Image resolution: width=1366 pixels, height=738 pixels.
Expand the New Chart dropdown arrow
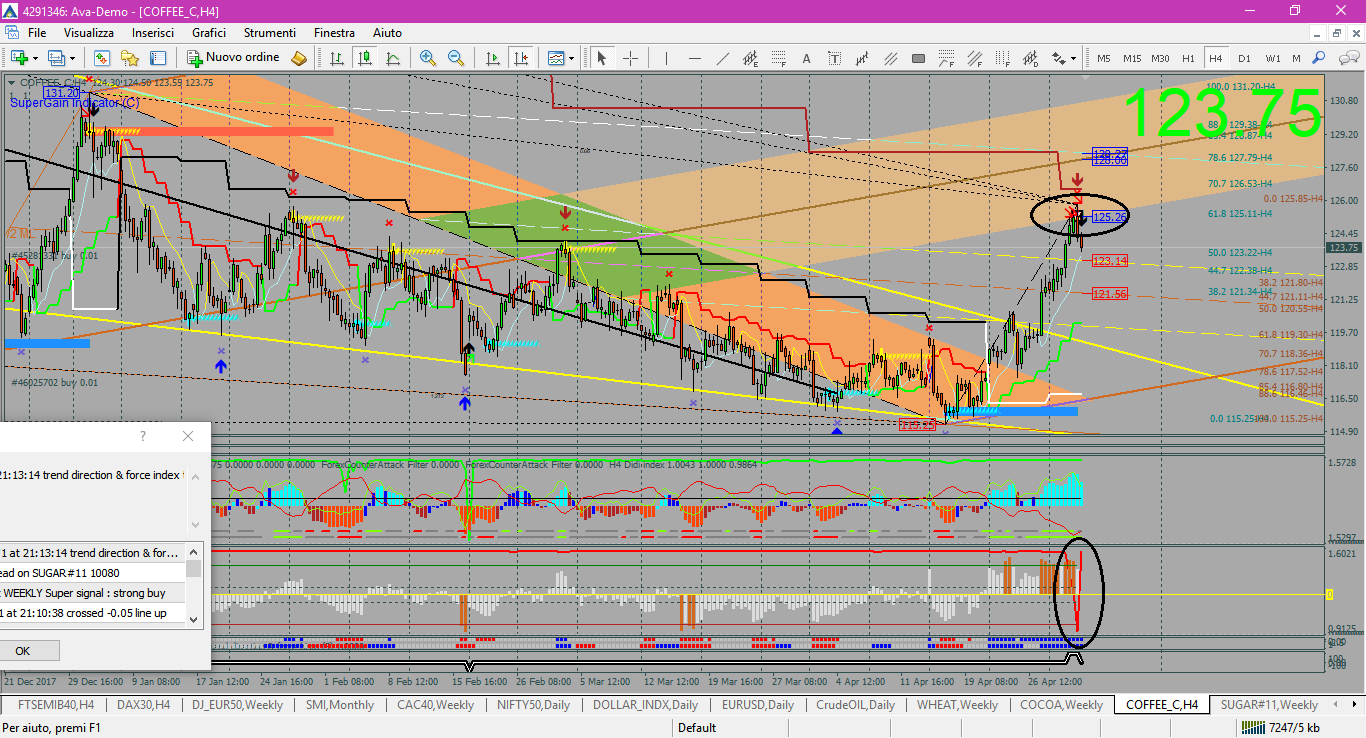click(x=35, y=58)
